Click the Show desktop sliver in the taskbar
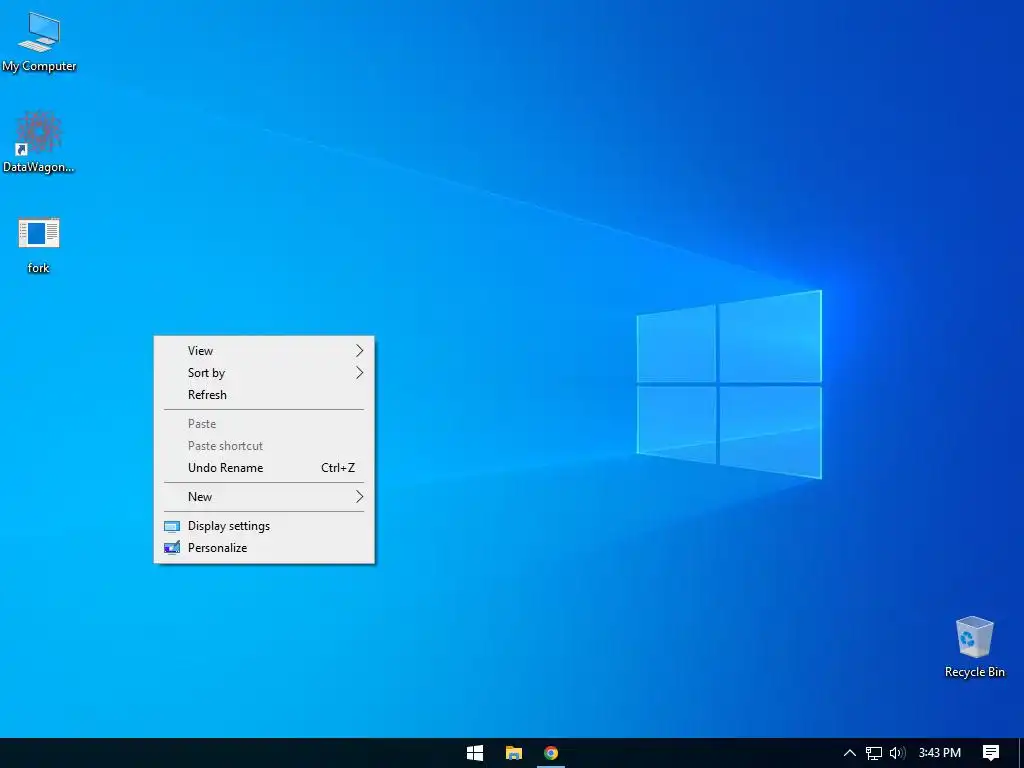This screenshot has height=768, width=1024. point(1021,753)
